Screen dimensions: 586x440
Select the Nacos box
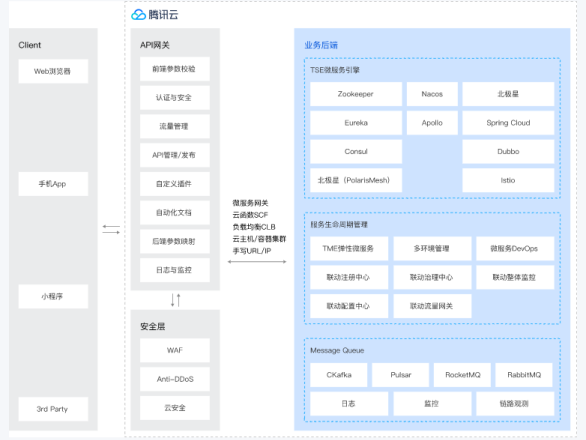[432, 94]
